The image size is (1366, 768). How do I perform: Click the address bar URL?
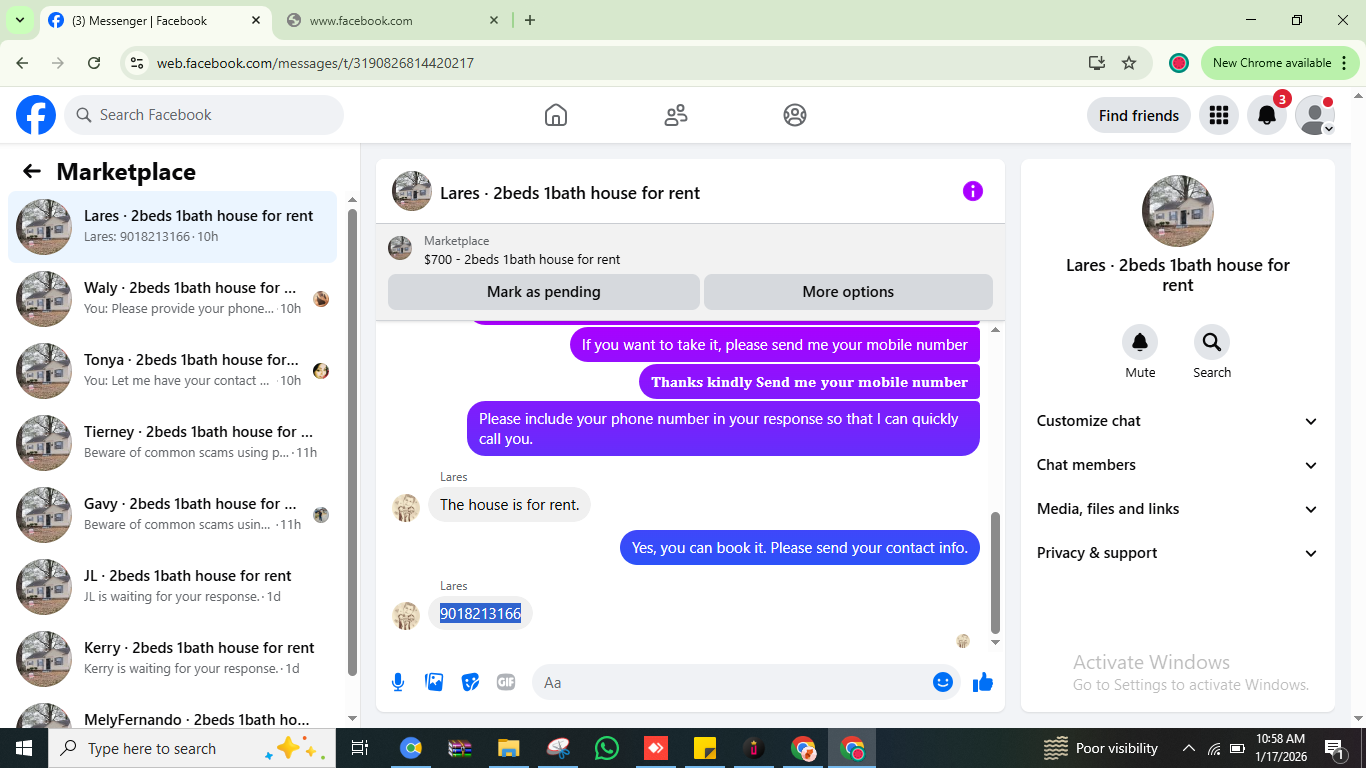[x=315, y=63]
